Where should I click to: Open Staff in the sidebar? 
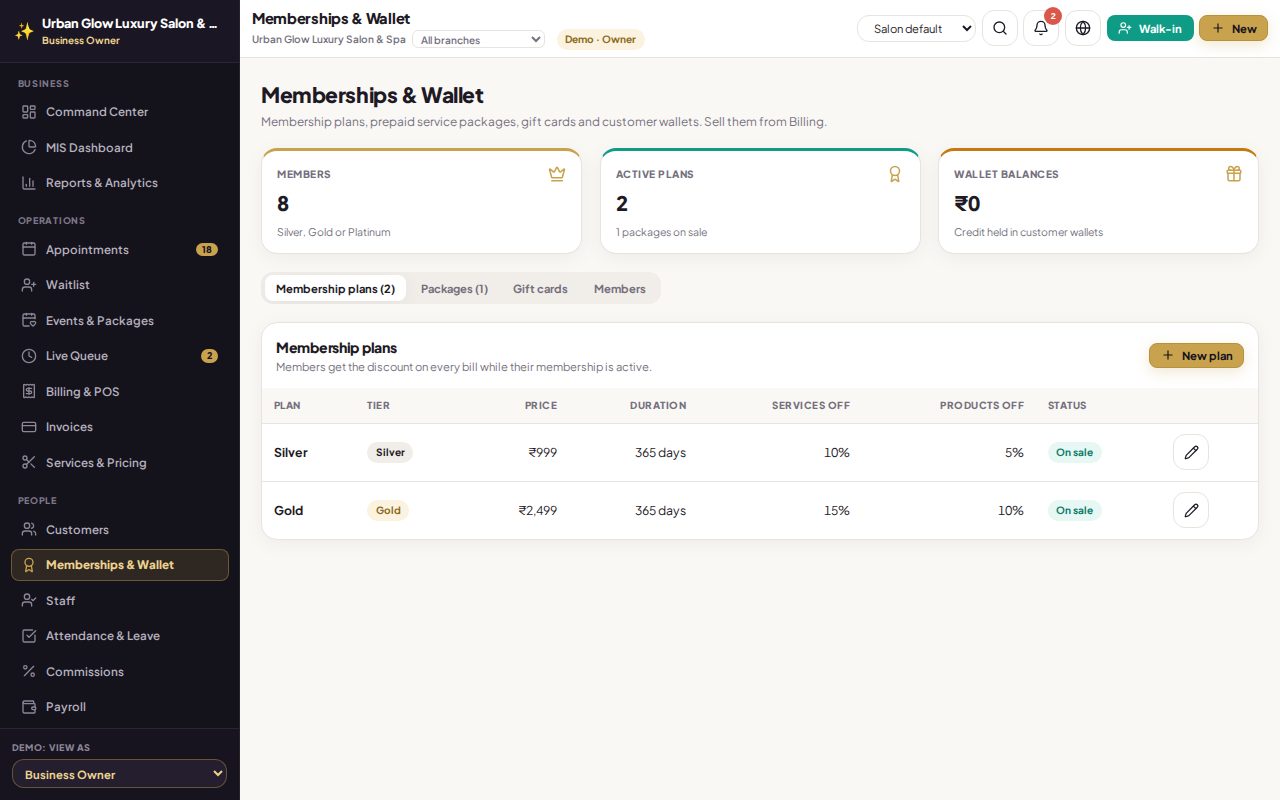[x=120, y=600]
